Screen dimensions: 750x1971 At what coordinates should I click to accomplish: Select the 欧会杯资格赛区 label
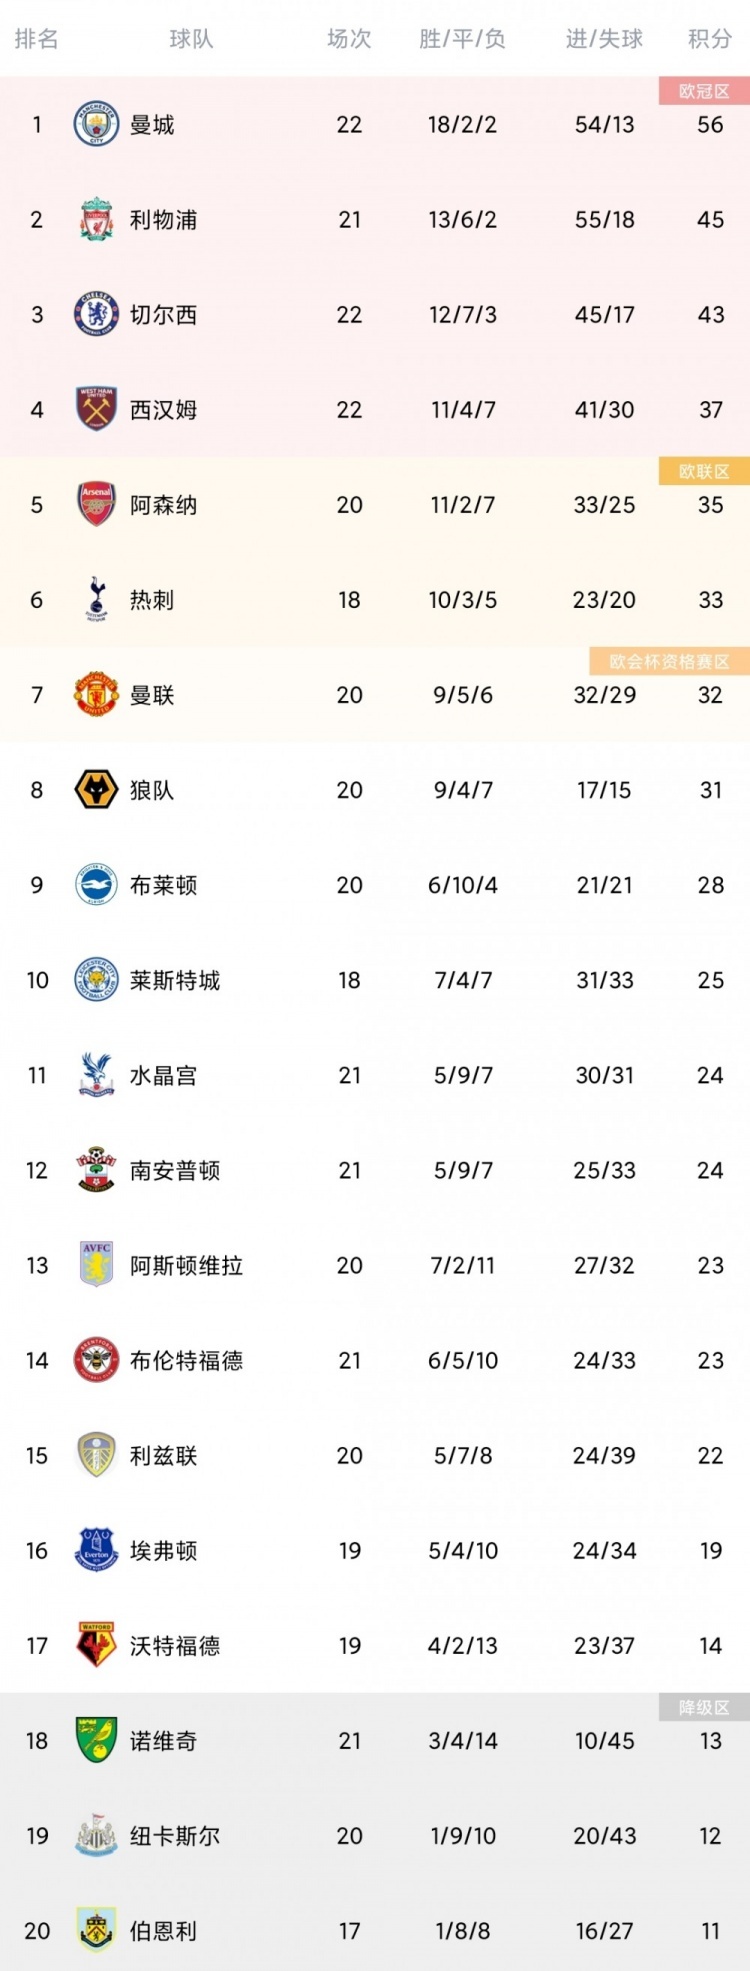point(669,661)
